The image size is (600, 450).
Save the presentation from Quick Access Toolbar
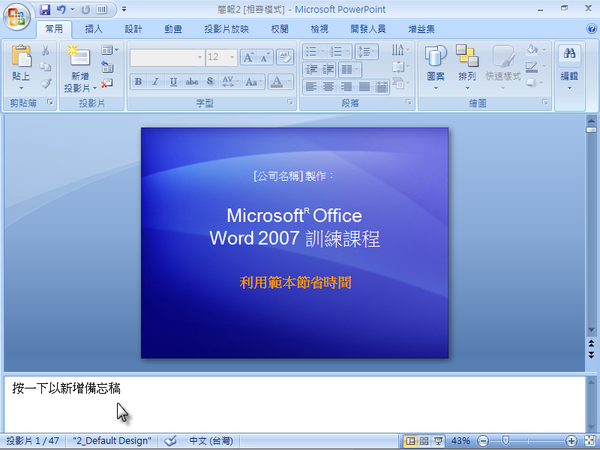pos(45,9)
